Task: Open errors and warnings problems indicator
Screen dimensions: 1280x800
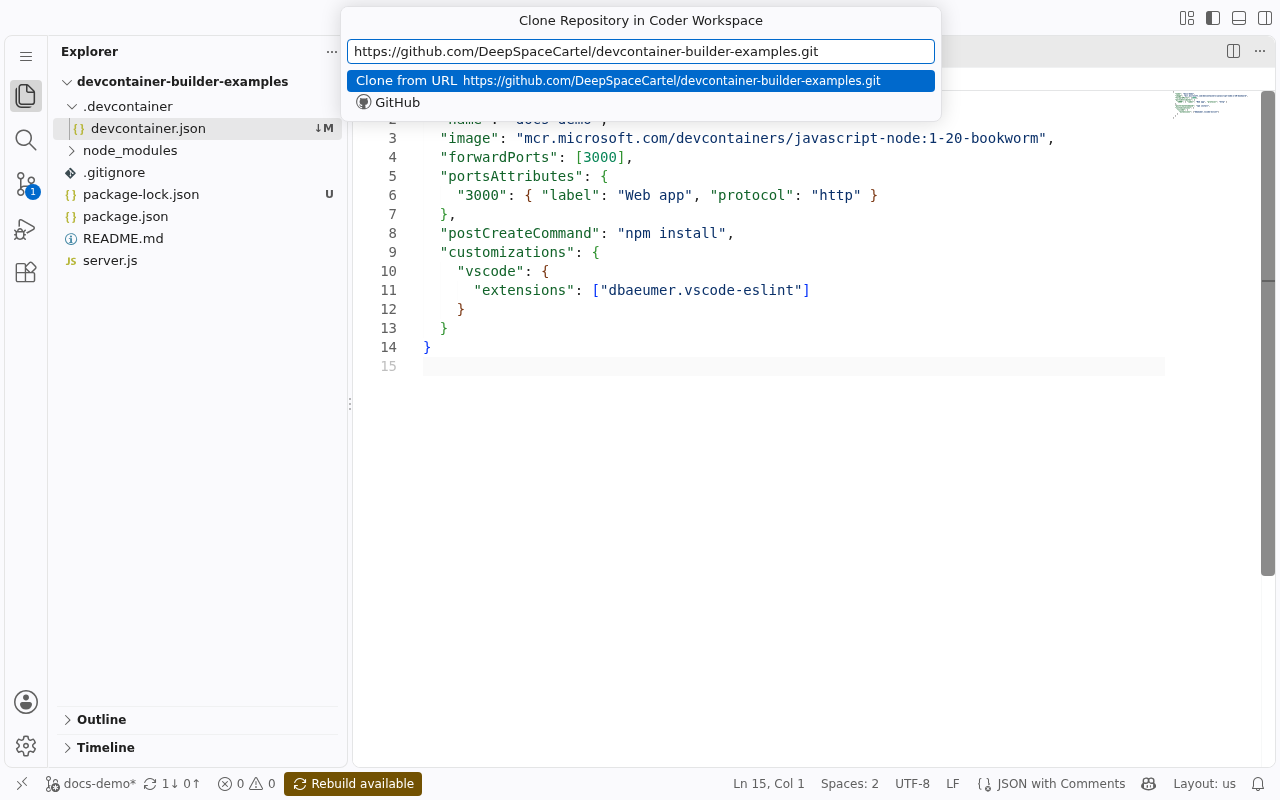Action: pyautogui.click(x=246, y=784)
